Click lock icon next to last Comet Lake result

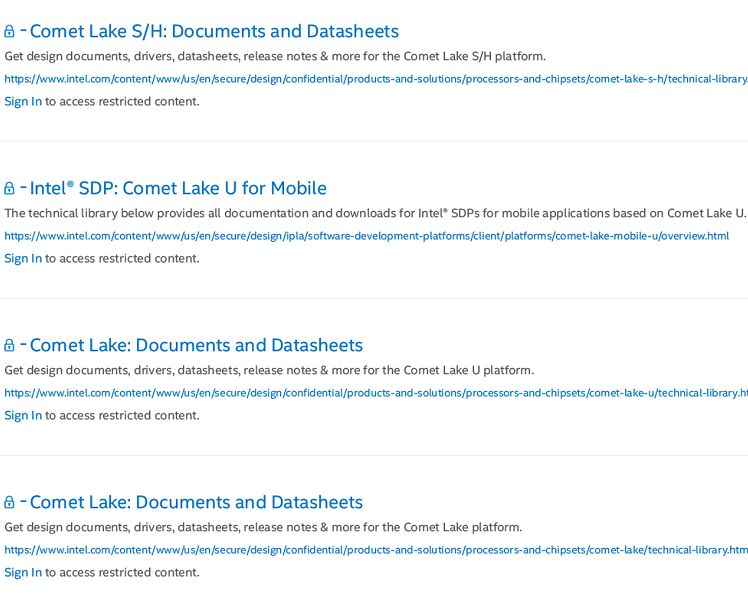[9, 502]
